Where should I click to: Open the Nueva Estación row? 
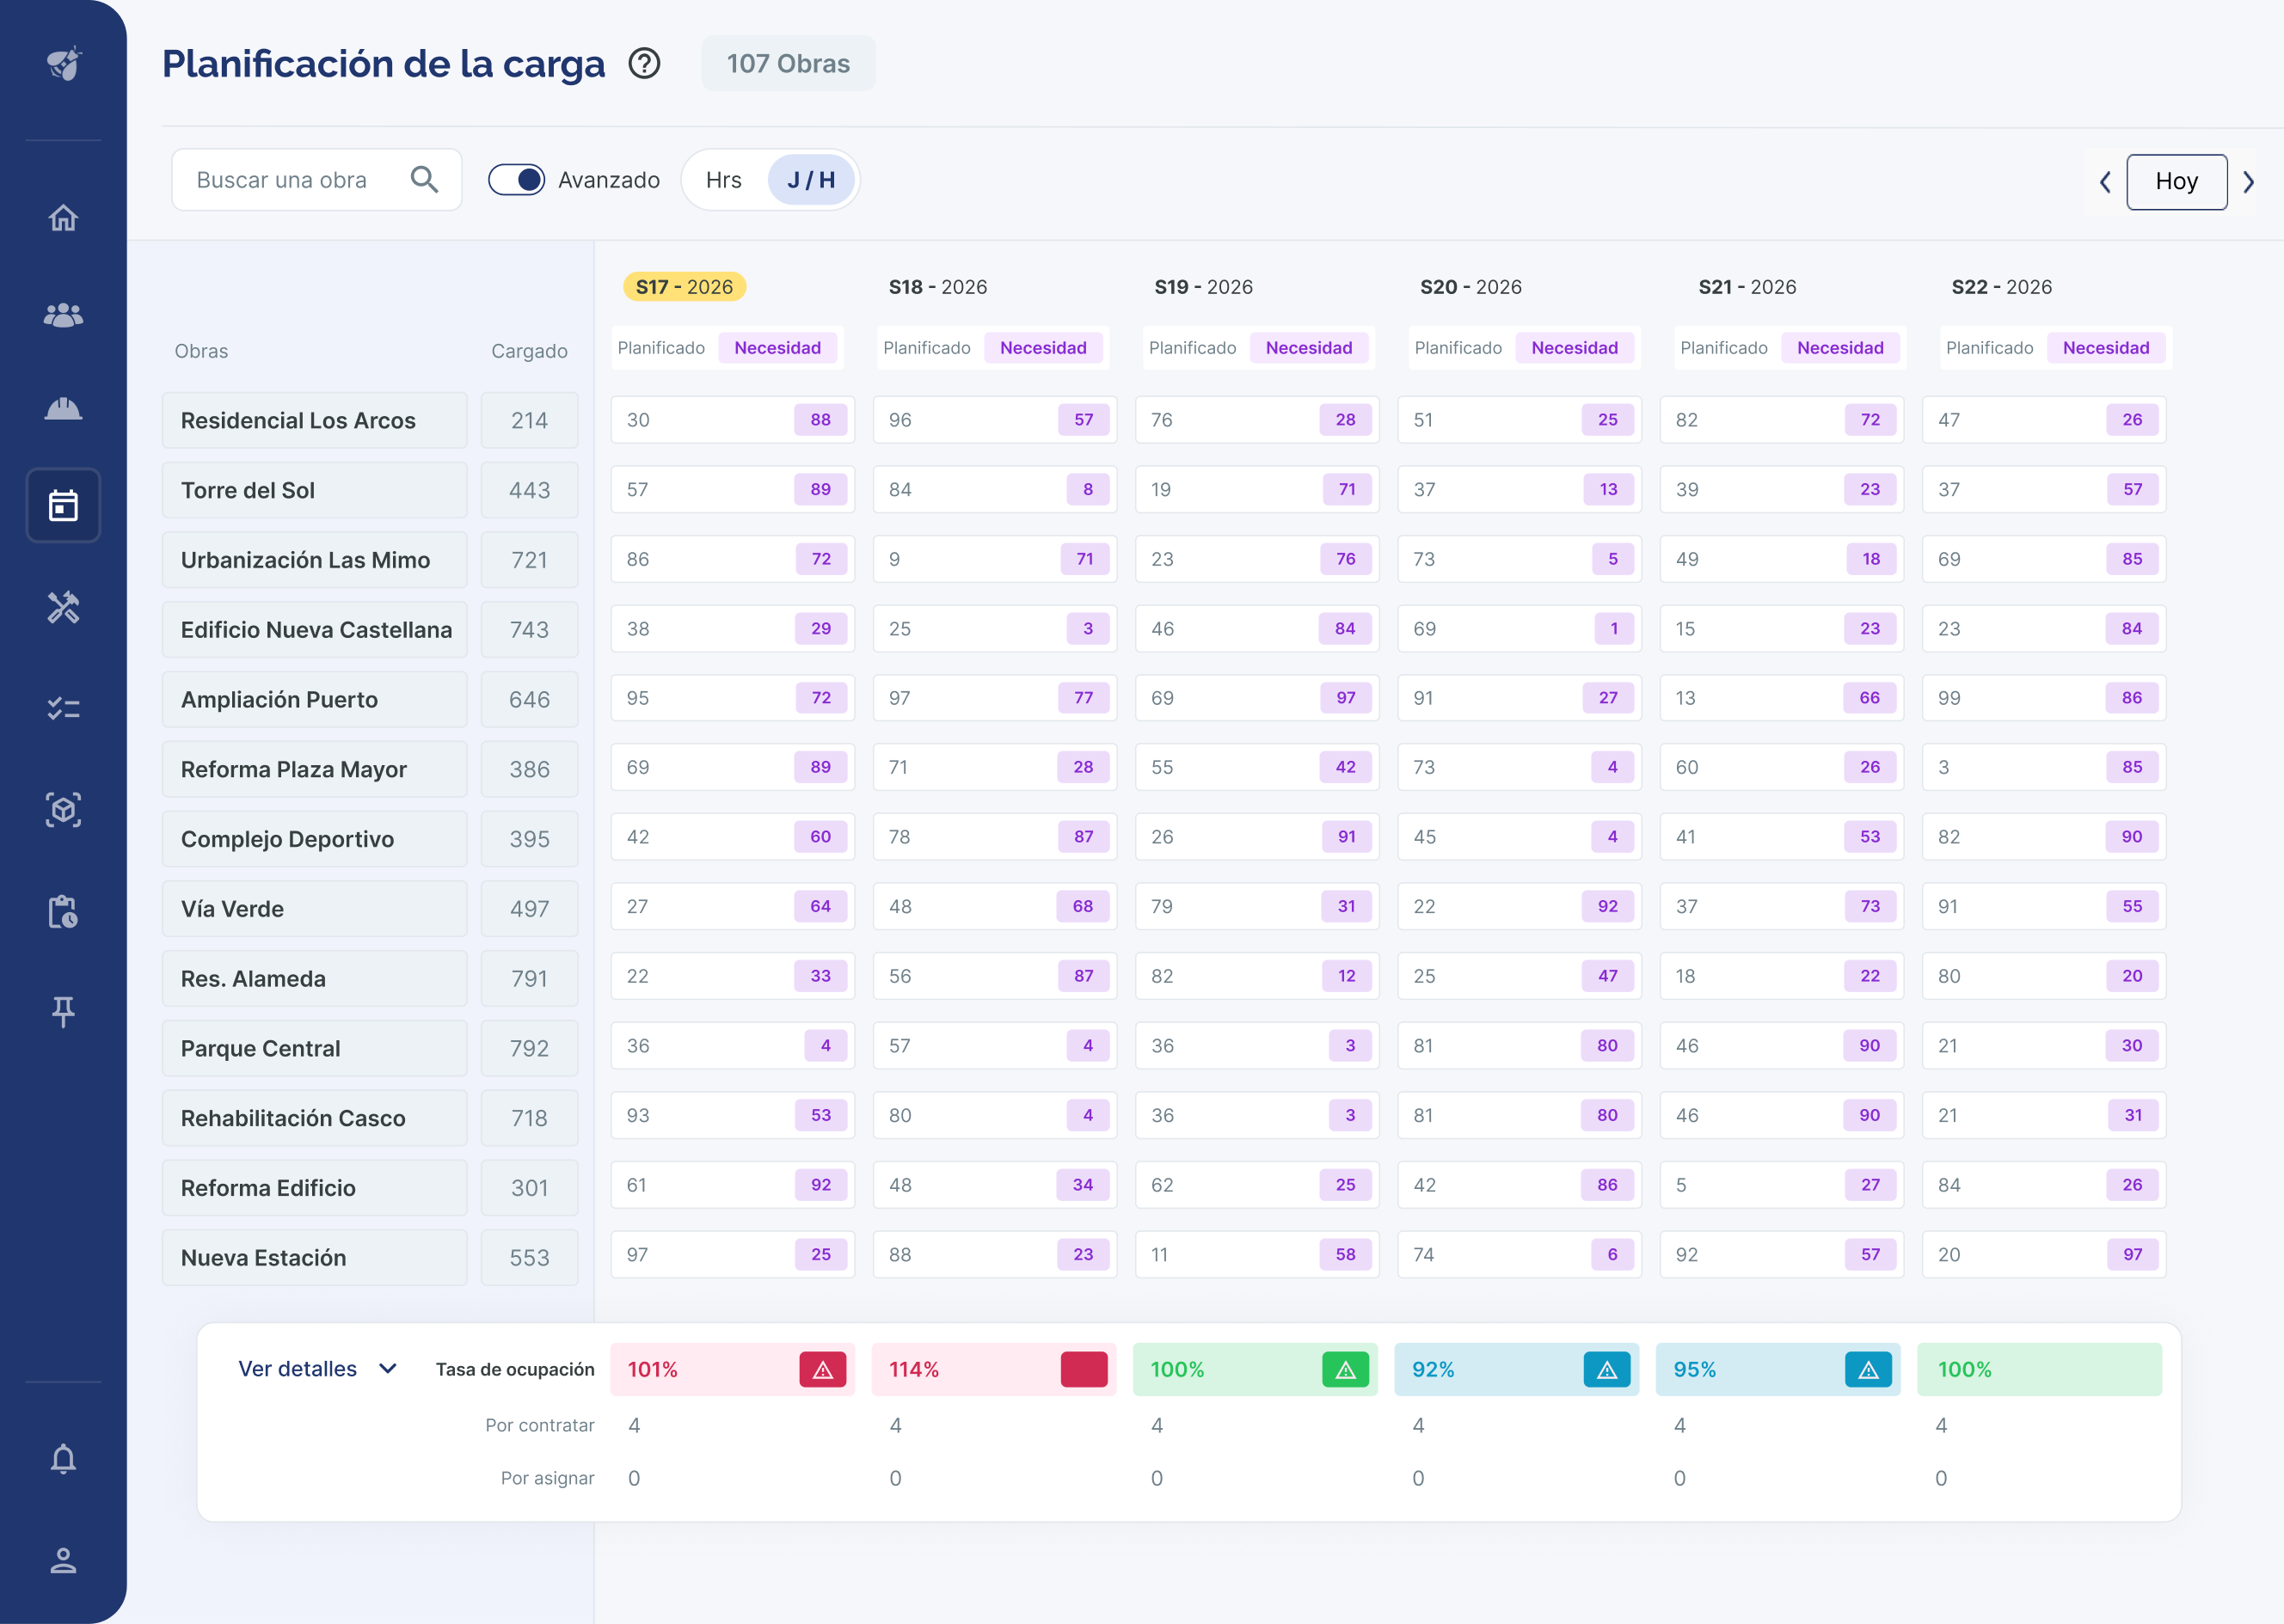(314, 1257)
